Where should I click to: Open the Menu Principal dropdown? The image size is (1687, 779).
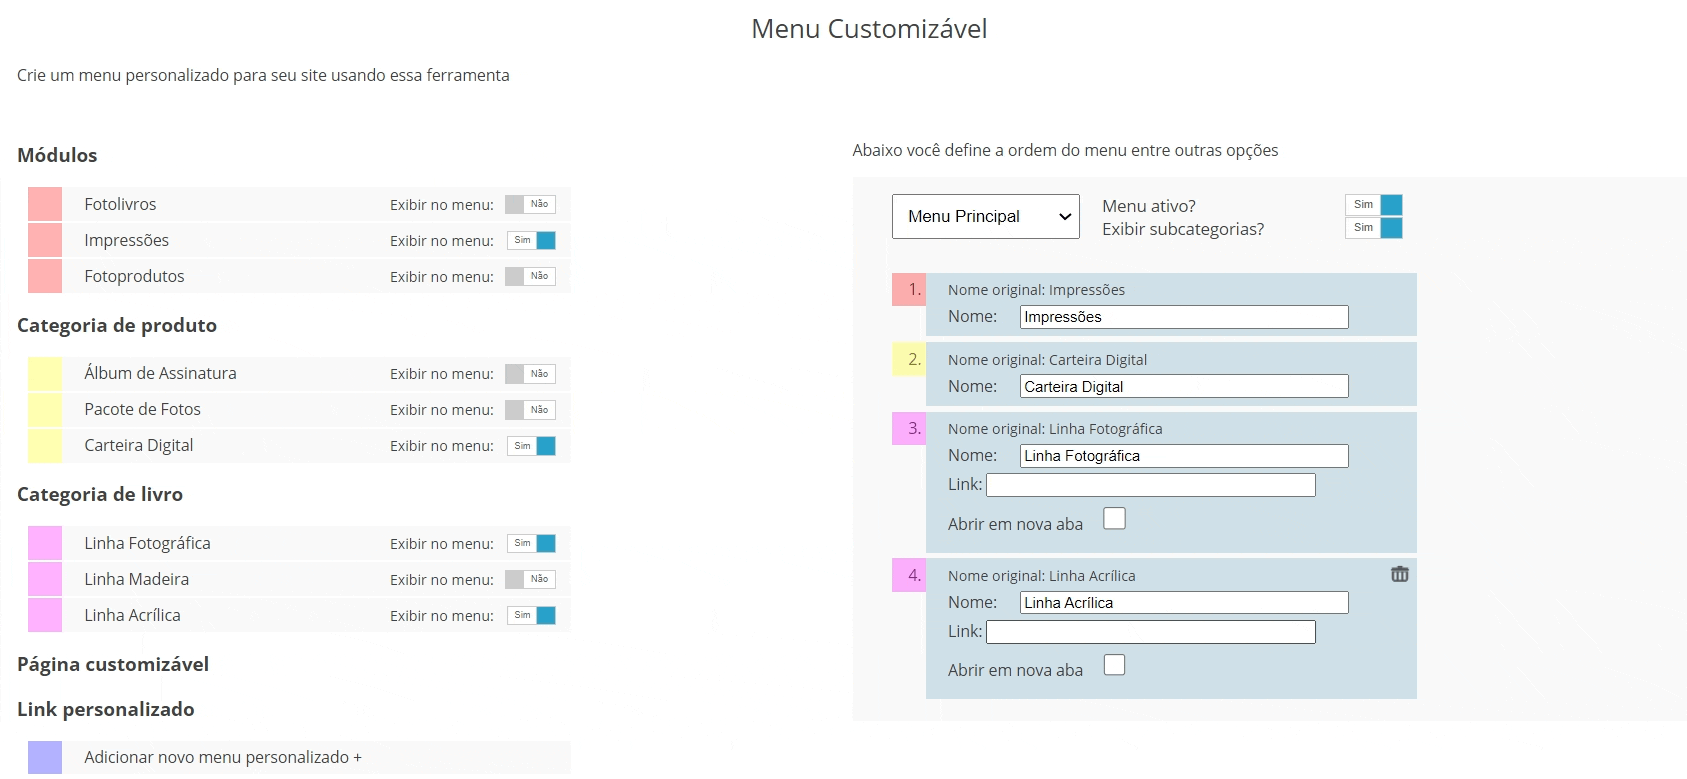coord(985,216)
